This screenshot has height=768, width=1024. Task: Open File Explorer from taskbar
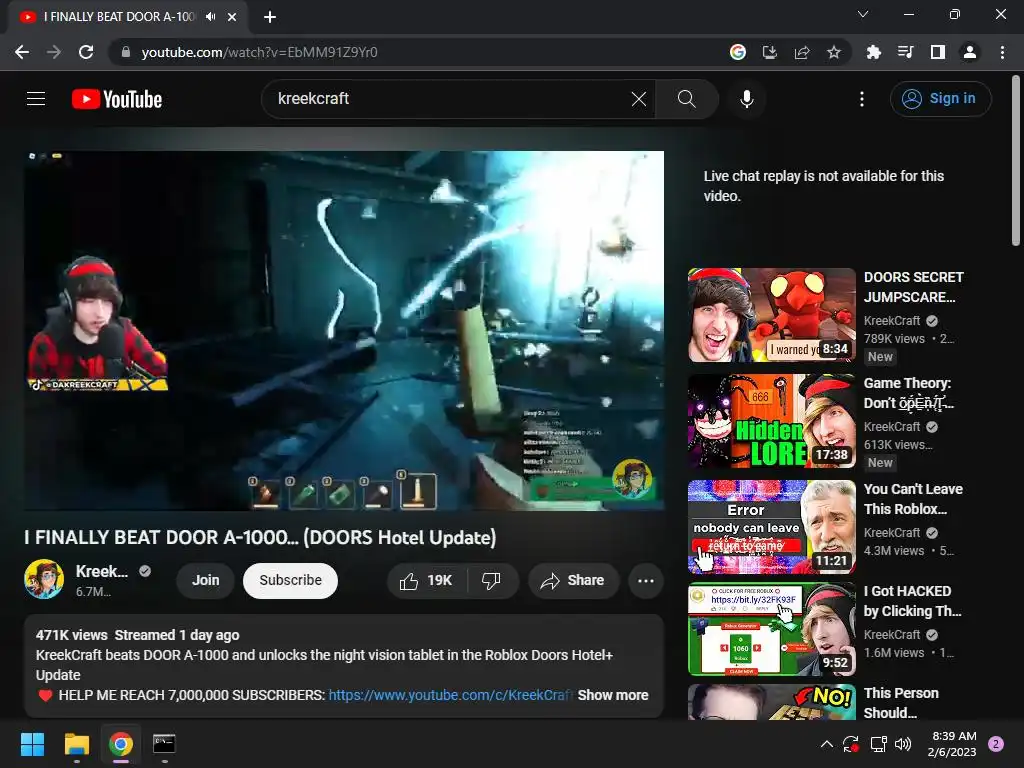(x=76, y=744)
